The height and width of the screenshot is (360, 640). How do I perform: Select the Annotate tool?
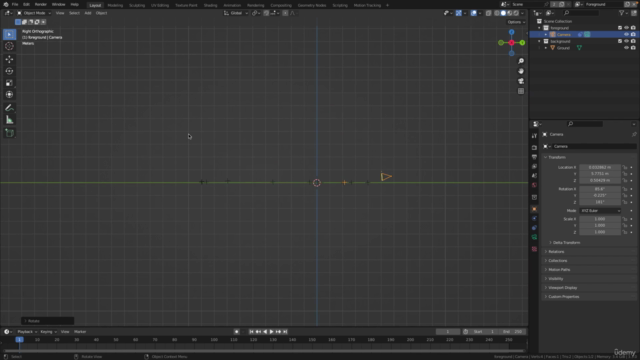click(9, 108)
